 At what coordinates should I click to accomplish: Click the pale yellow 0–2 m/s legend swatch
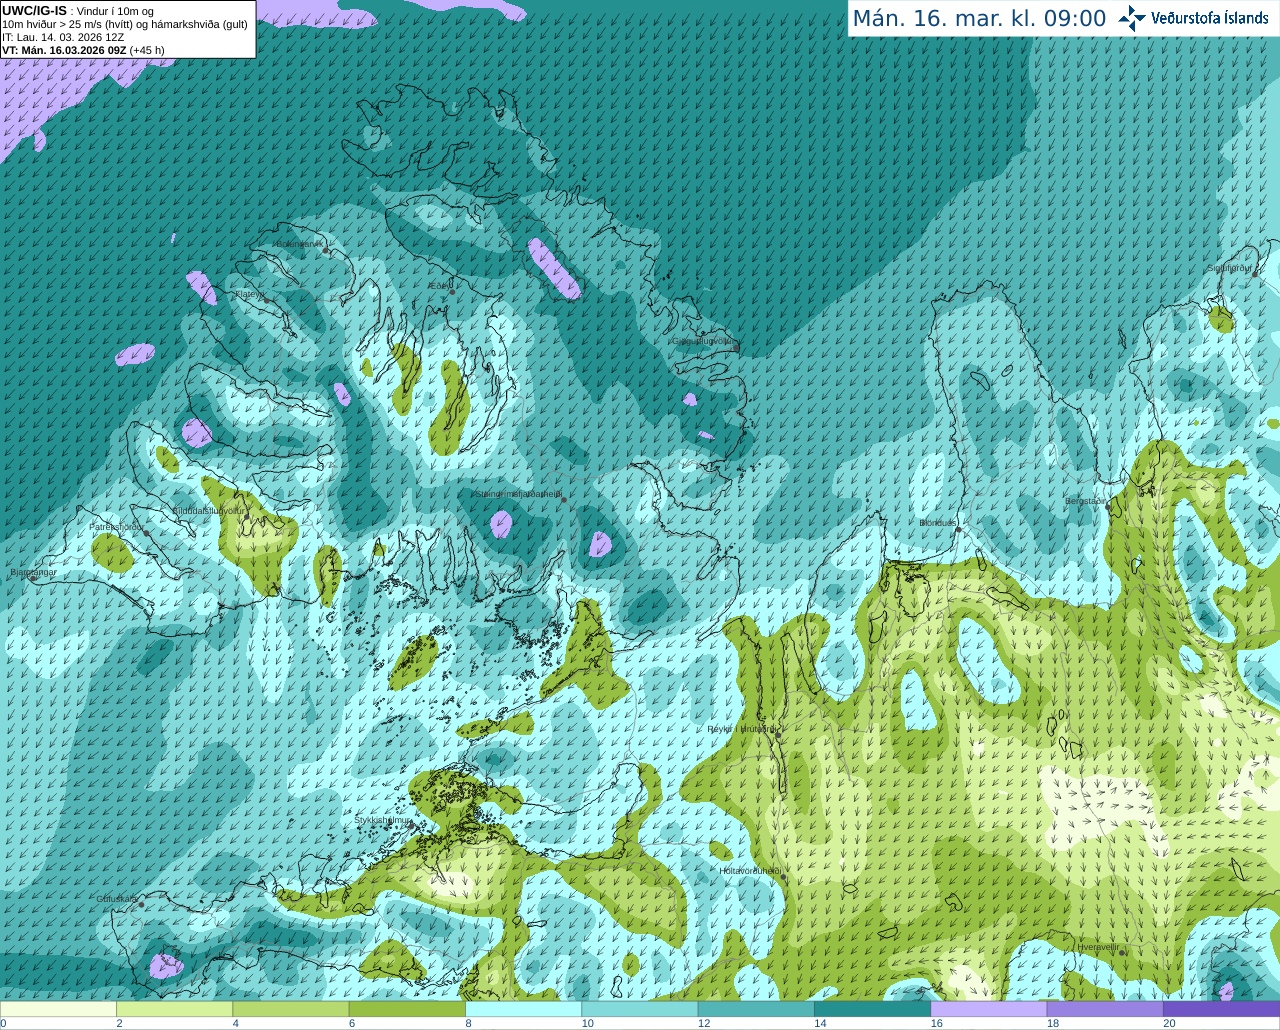(x=58, y=1009)
